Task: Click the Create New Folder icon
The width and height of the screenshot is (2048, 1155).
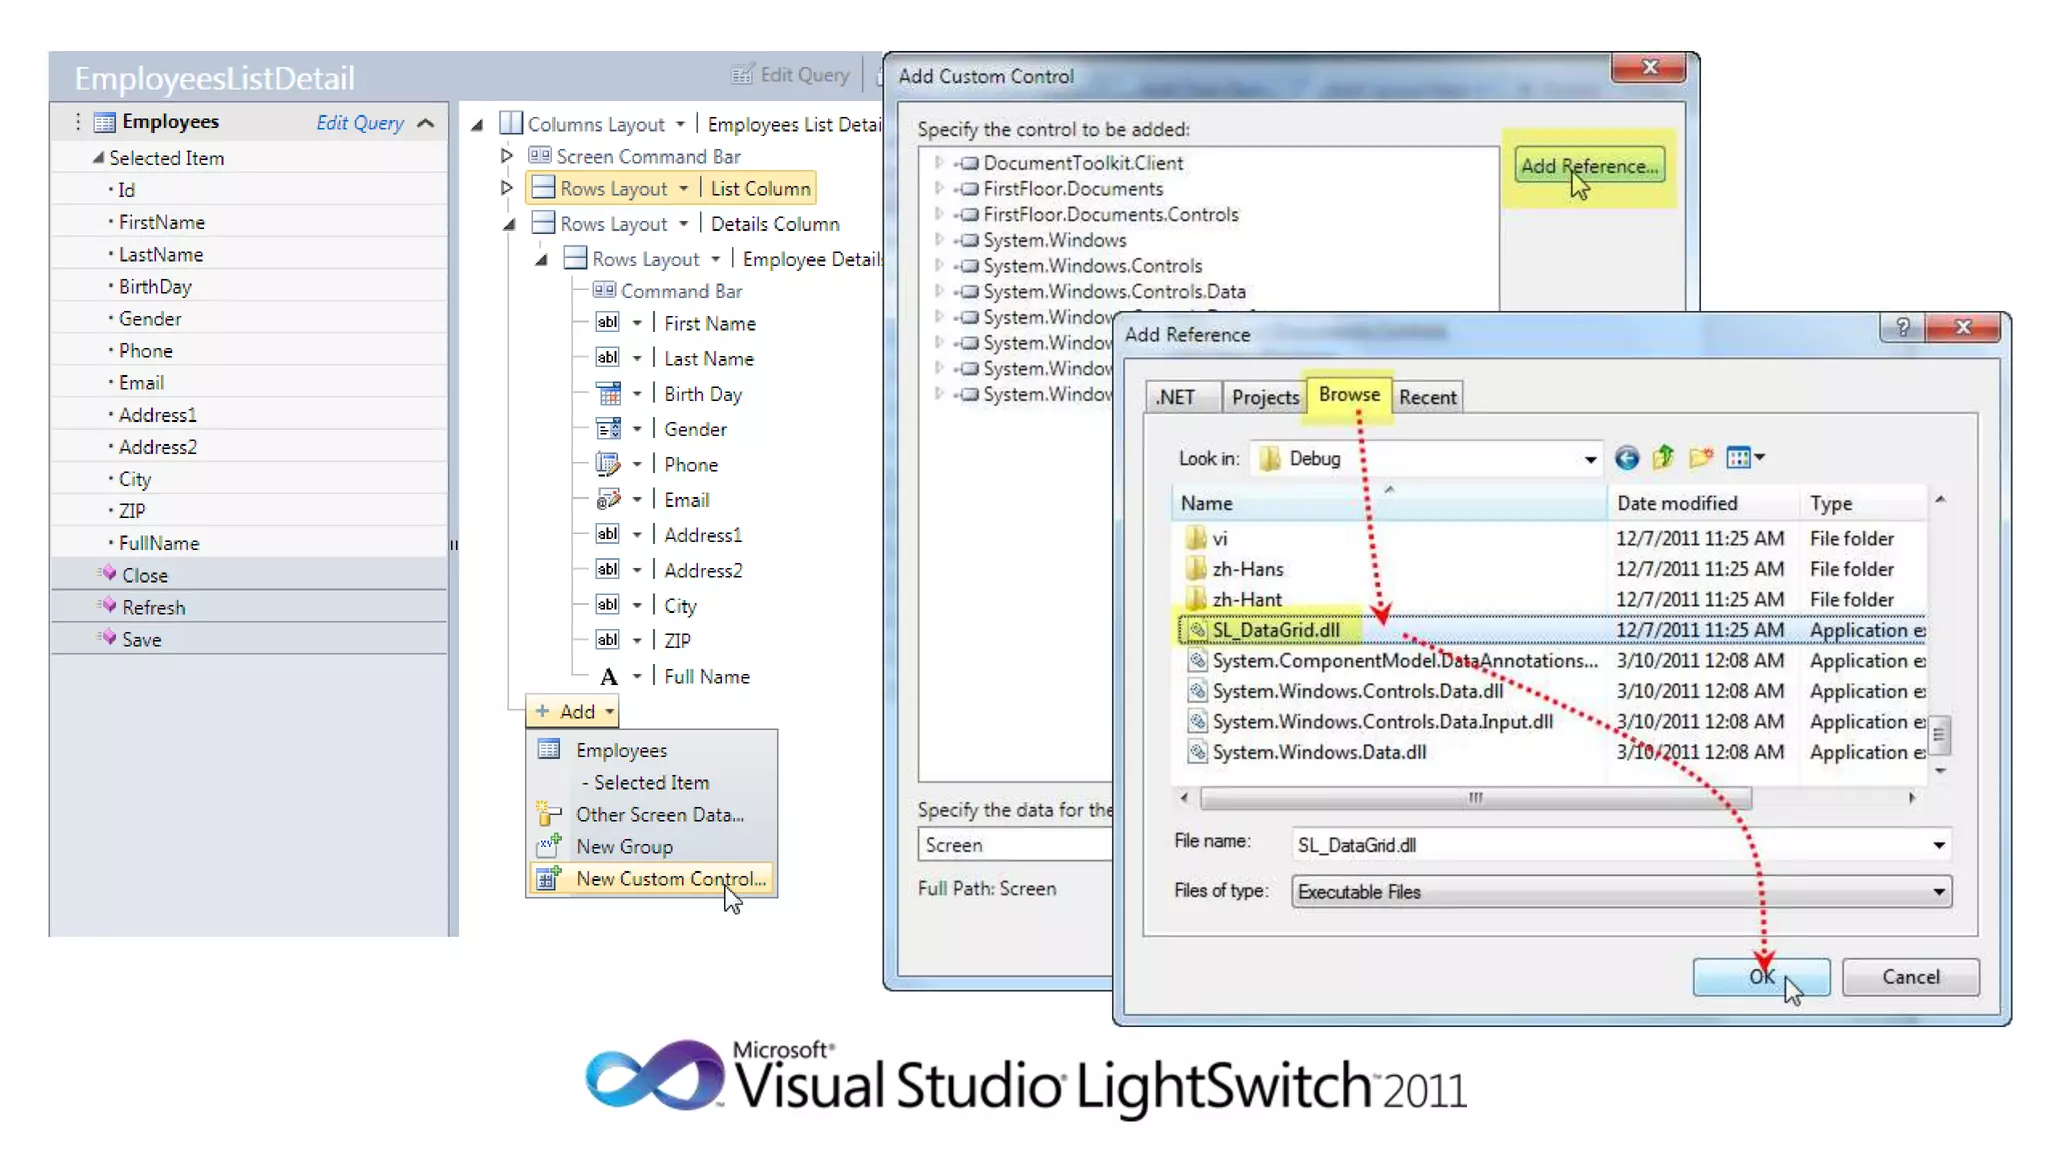Action: [1700, 458]
